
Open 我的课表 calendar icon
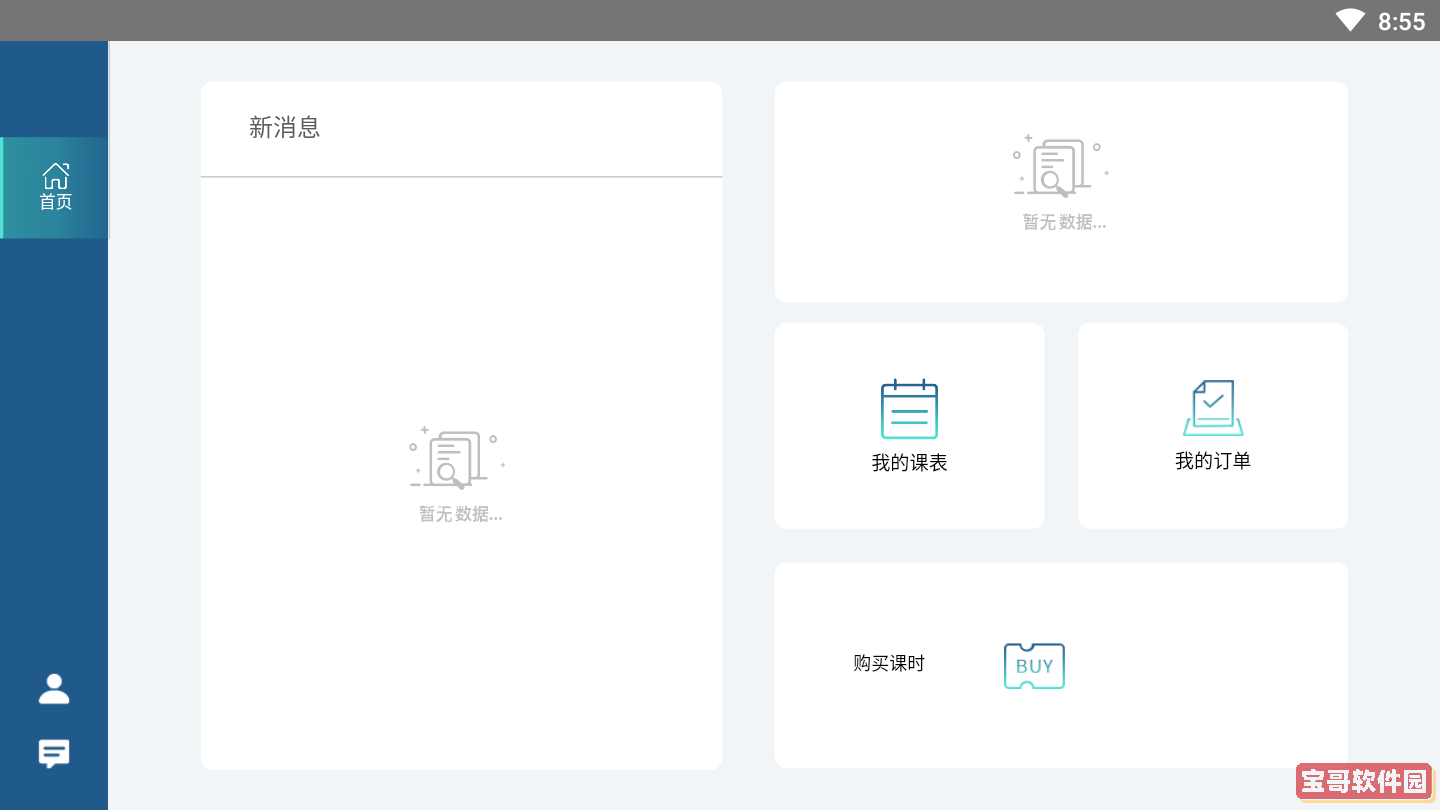pos(909,409)
